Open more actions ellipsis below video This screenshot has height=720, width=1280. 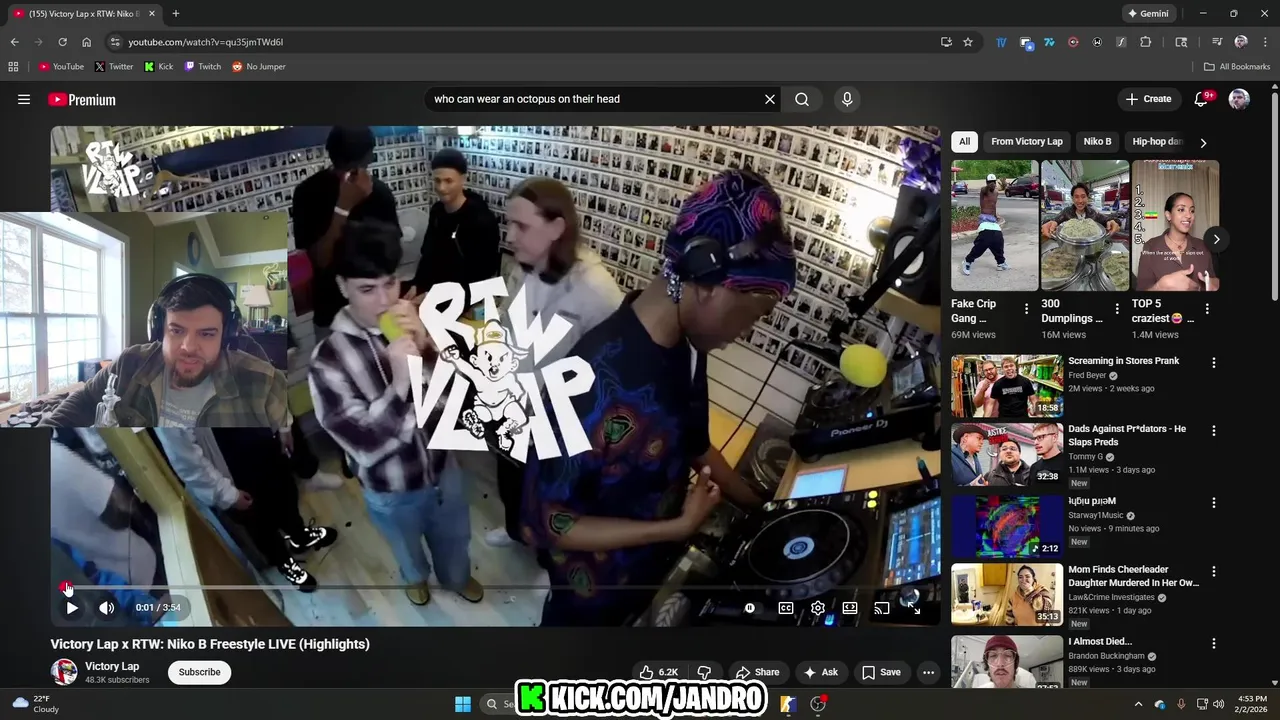tap(928, 672)
